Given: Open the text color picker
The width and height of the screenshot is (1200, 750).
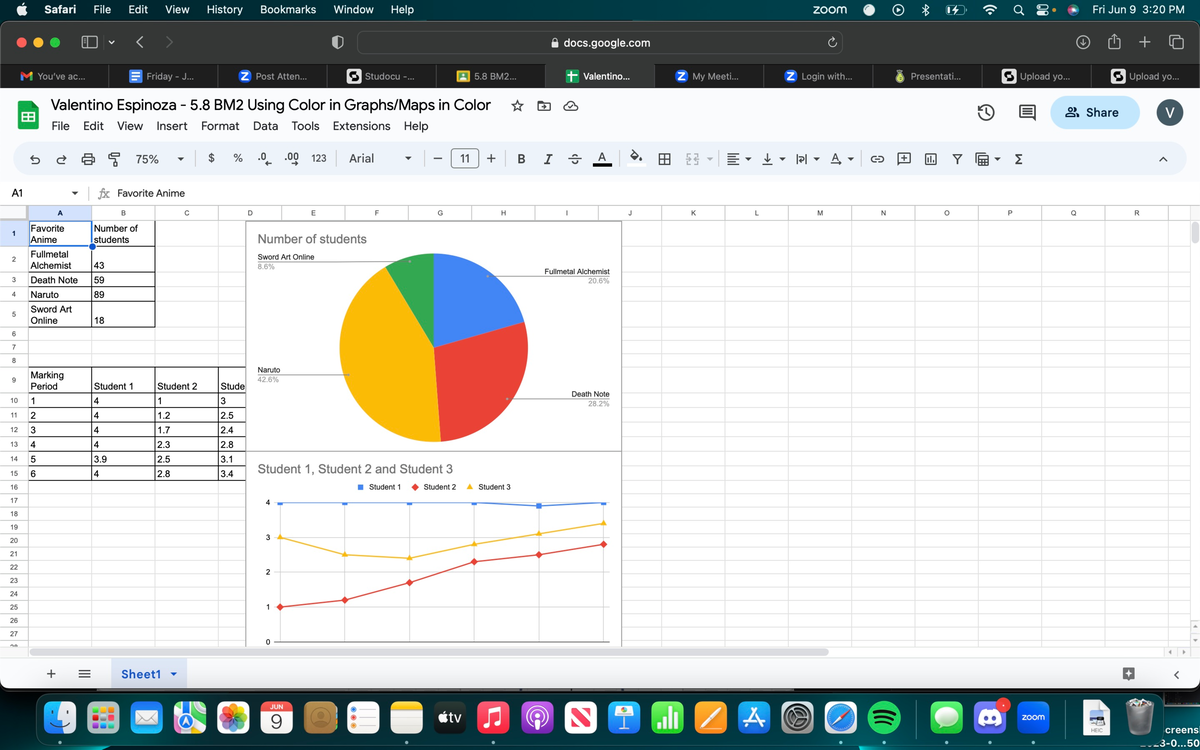Looking at the screenshot, I should click(x=600, y=158).
